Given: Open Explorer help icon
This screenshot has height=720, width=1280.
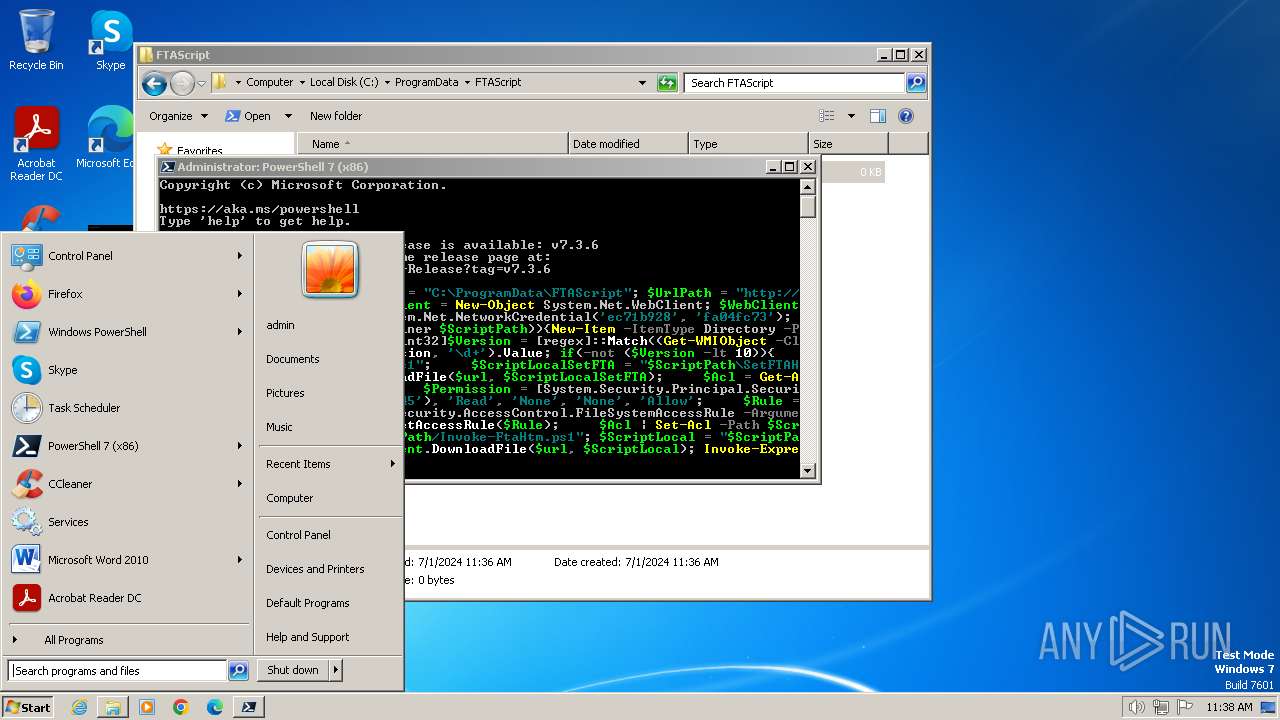Looking at the screenshot, I should [x=906, y=116].
